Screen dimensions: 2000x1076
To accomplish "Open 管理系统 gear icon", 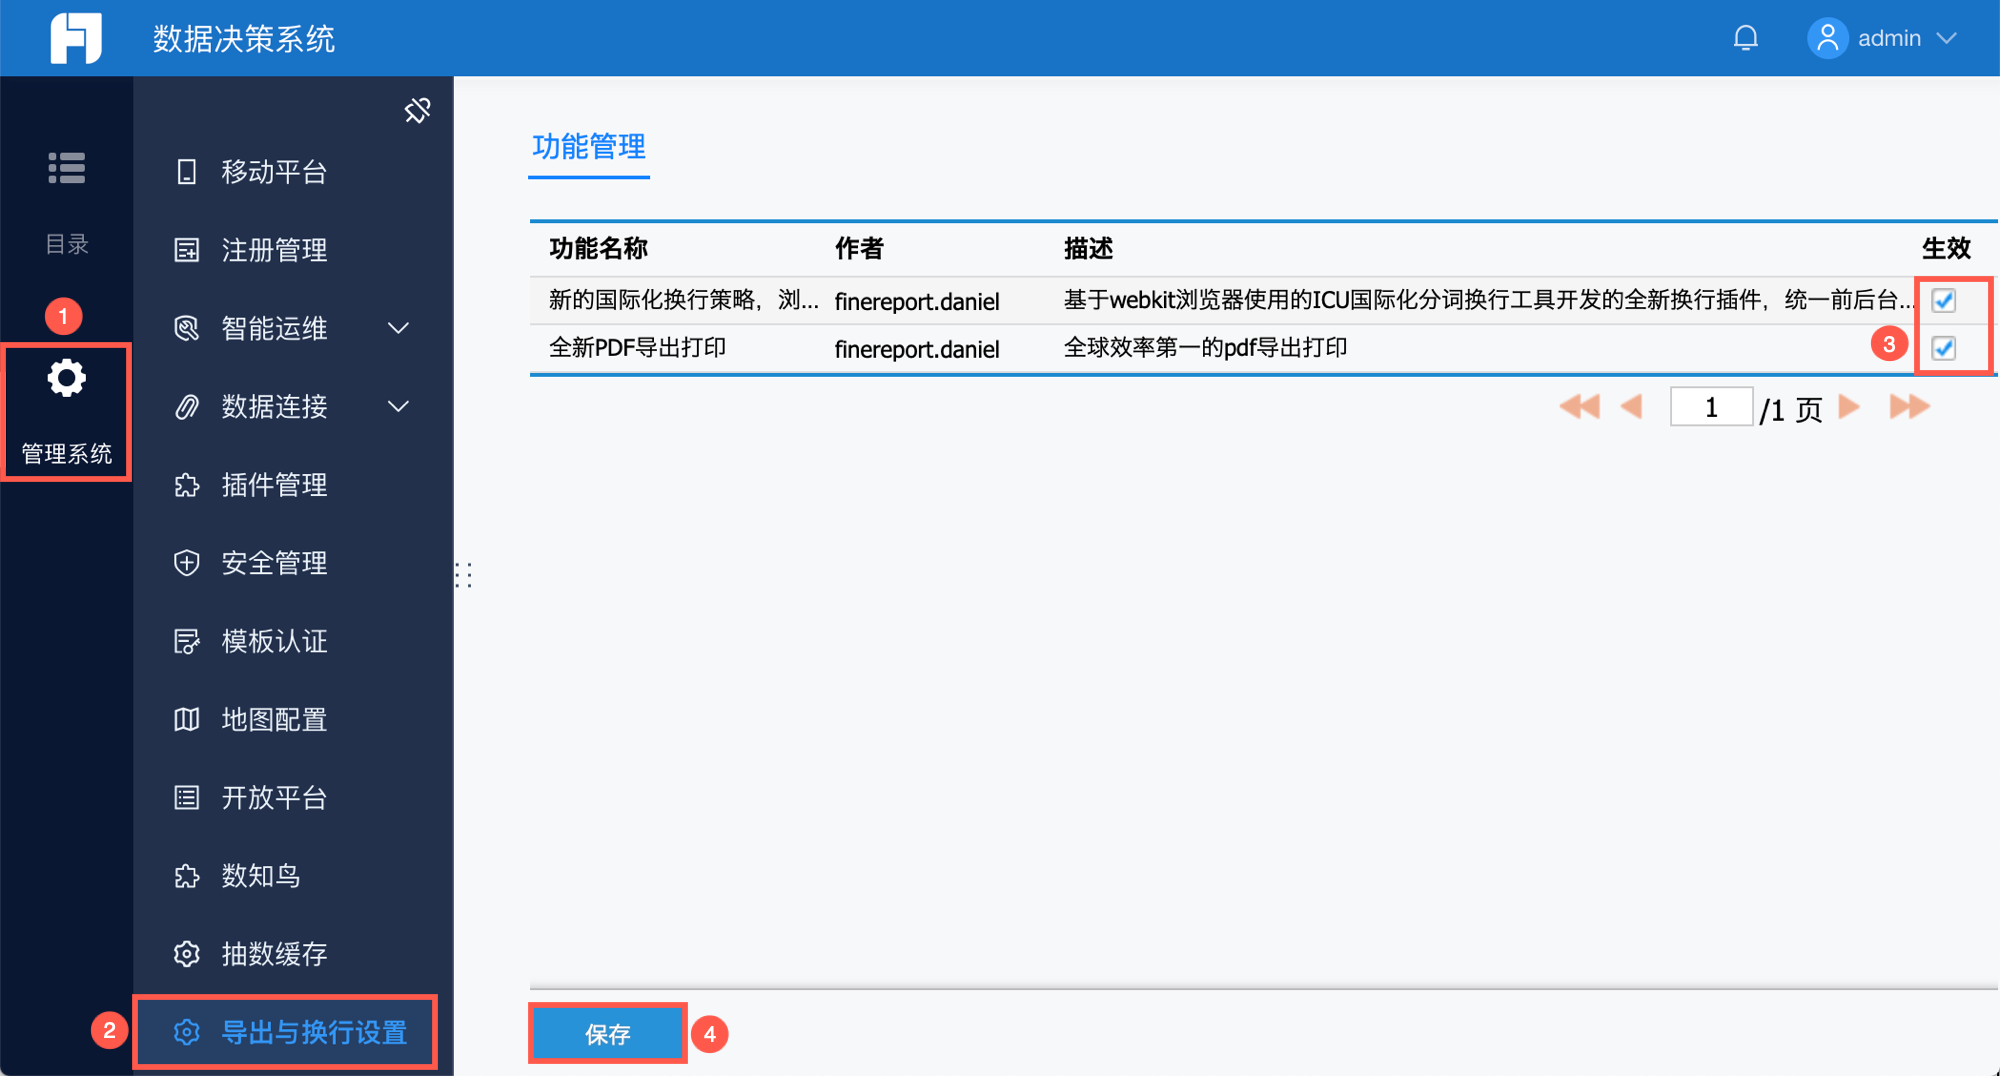I will (67, 378).
